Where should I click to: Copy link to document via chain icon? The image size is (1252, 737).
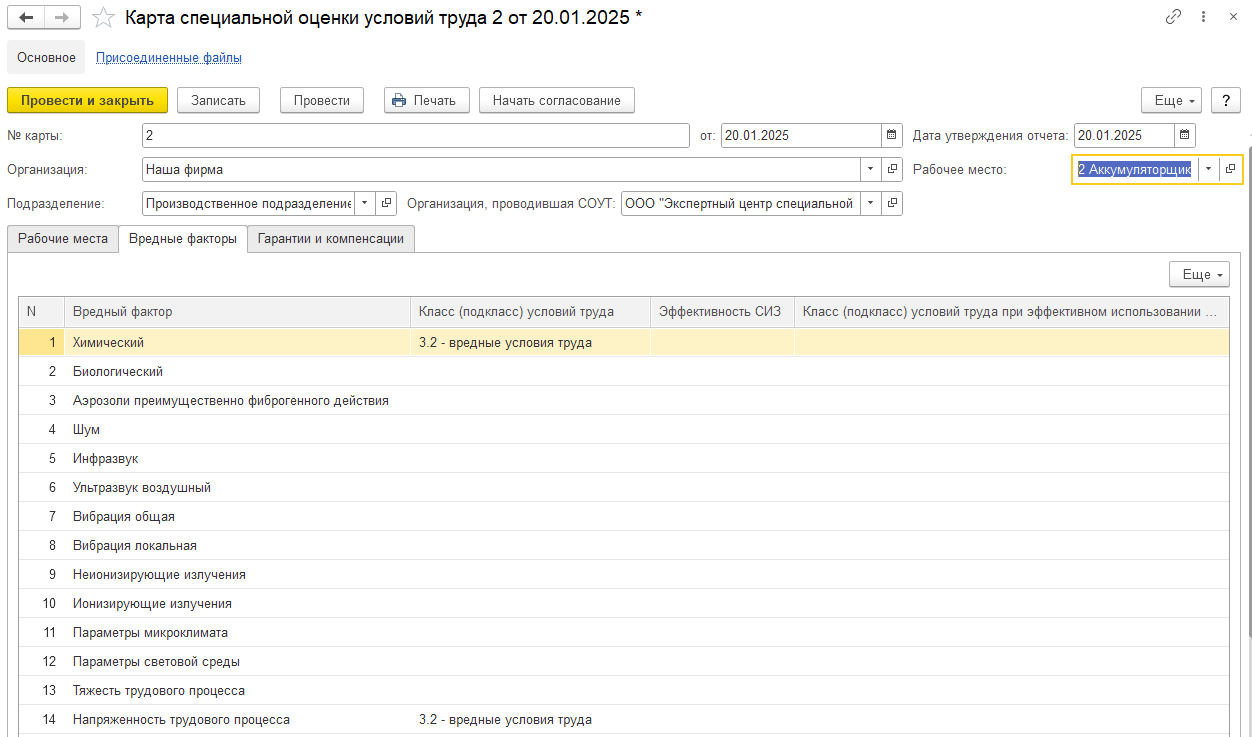click(1173, 18)
